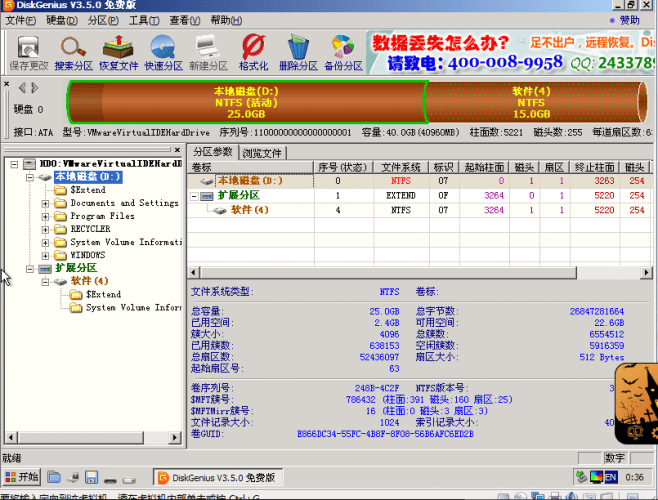
Task: Click the 赞助 sponsor link
Action: click(625, 20)
